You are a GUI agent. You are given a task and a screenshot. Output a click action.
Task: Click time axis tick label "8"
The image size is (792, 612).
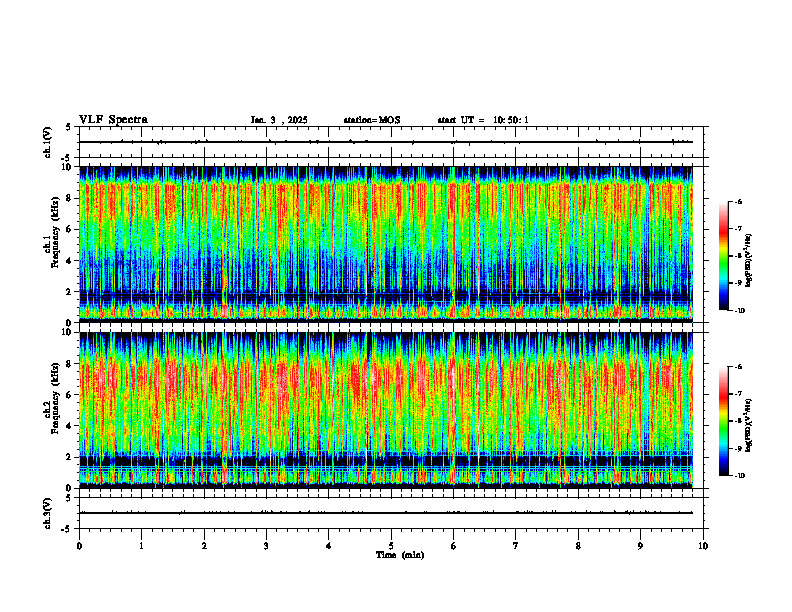[x=578, y=546]
